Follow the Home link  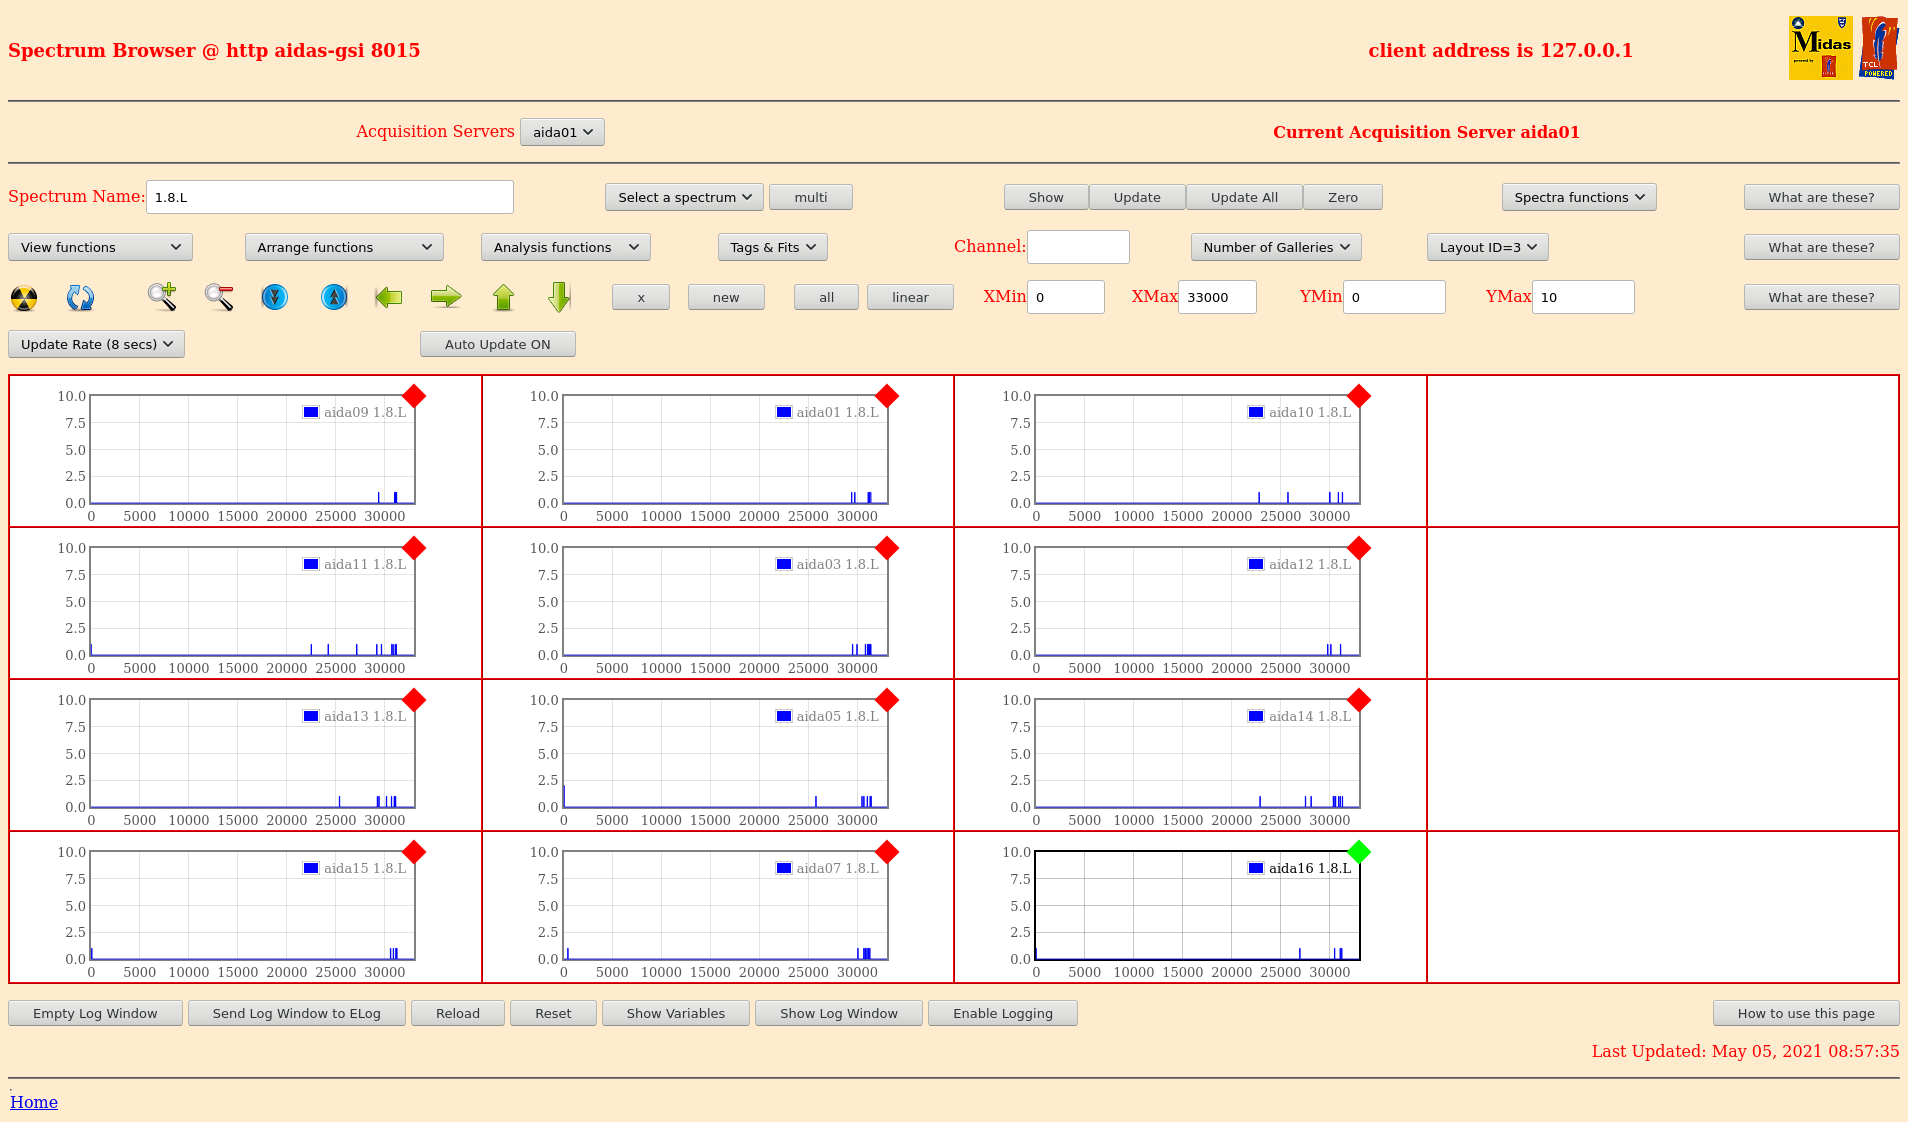click(x=34, y=1102)
